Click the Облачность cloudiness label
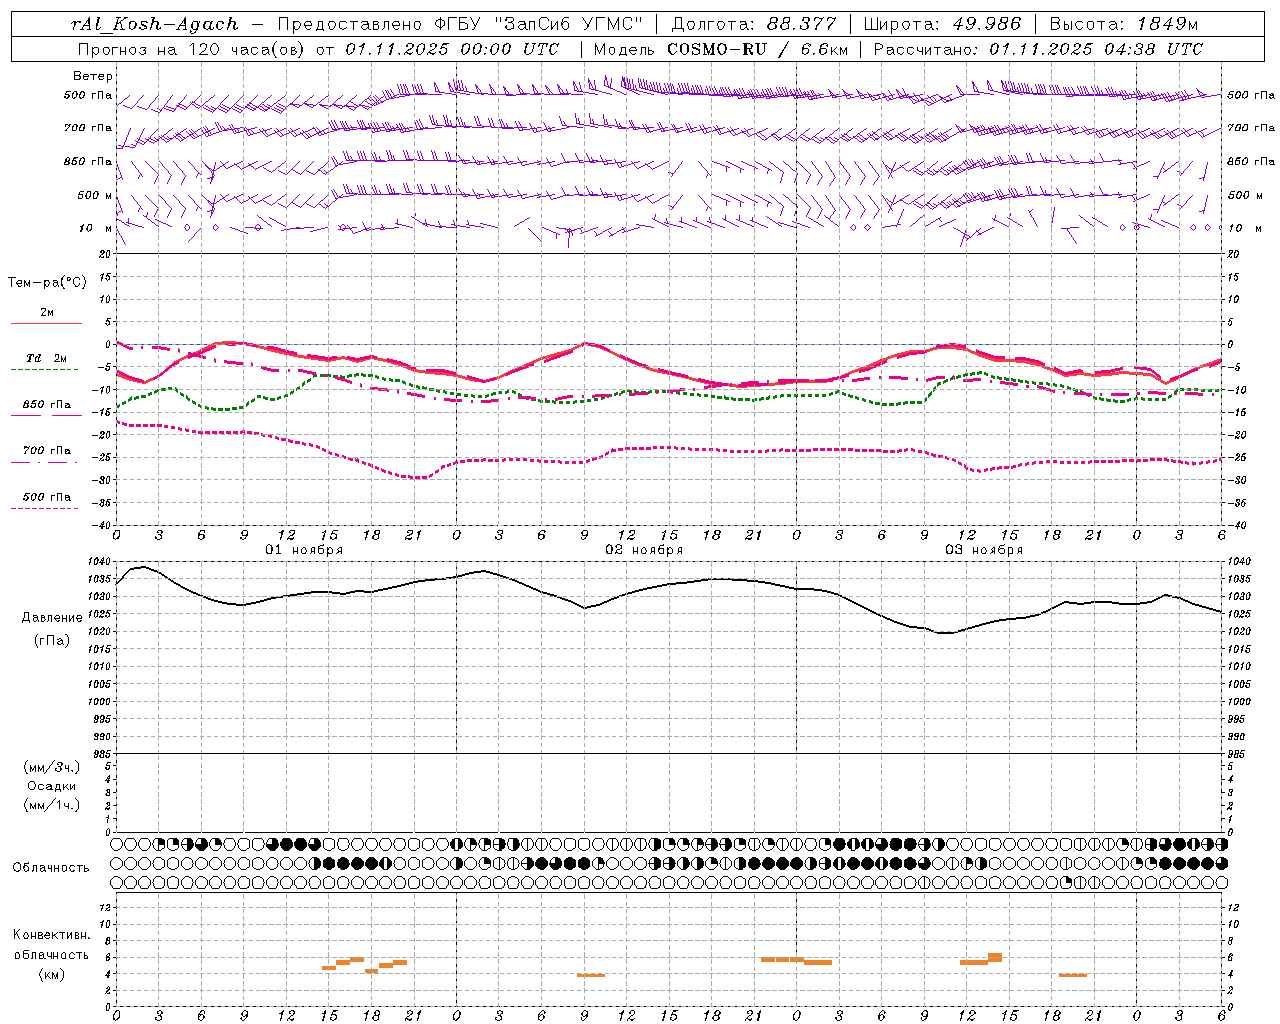This screenshot has width=1280, height=1024. click(51, 868)
